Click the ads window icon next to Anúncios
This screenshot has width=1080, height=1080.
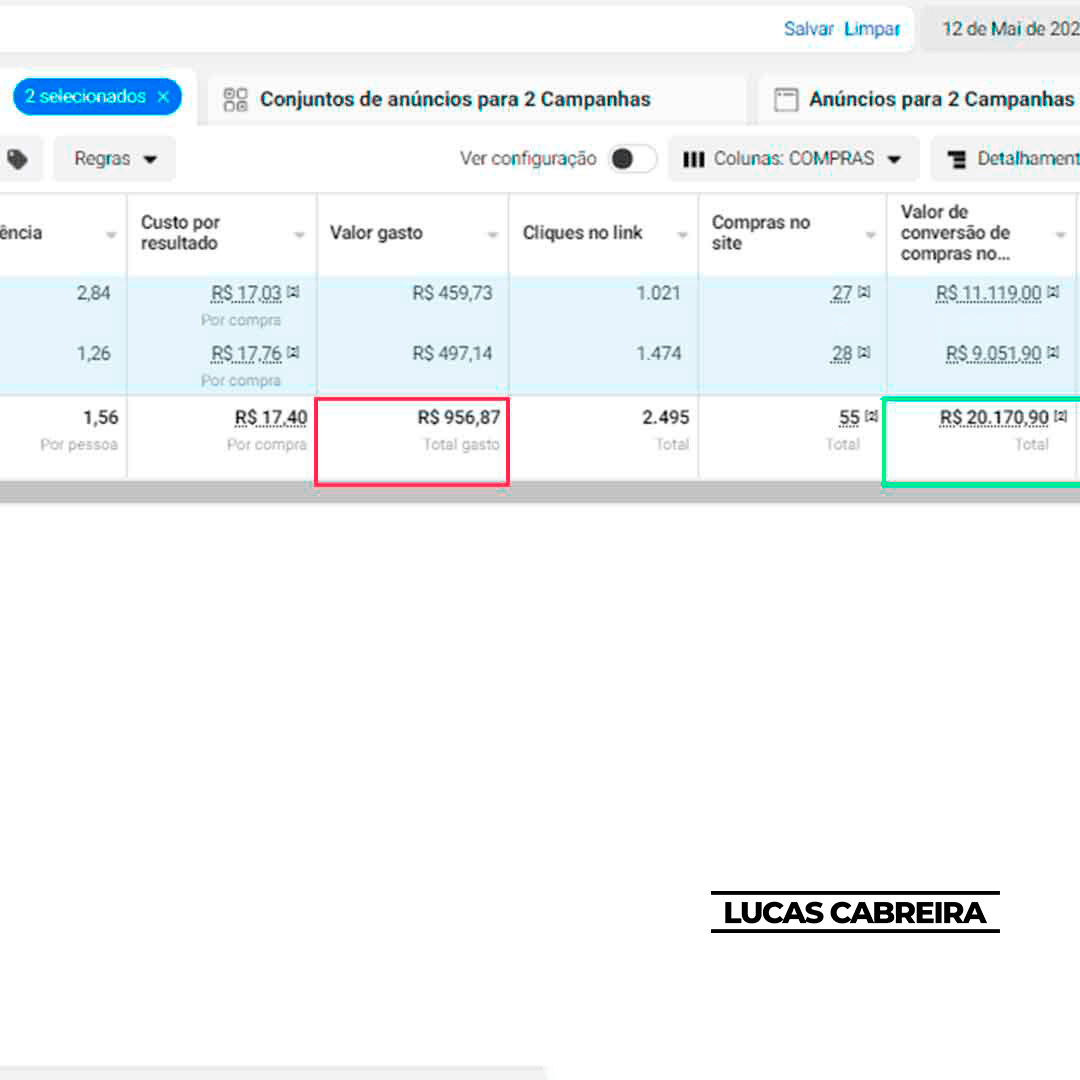(x=787, y=99)
